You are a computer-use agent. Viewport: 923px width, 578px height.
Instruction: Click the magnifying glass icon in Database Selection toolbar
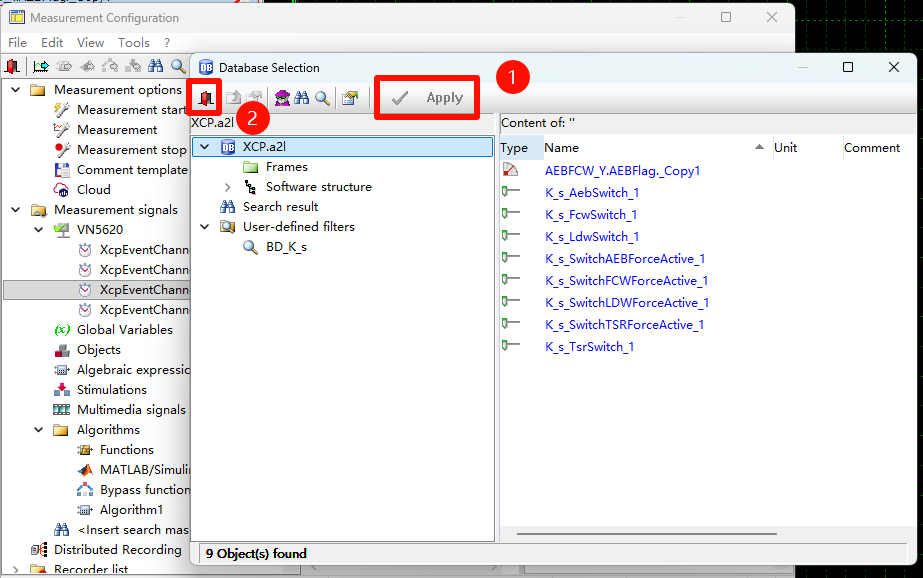[x=322, y=98]
